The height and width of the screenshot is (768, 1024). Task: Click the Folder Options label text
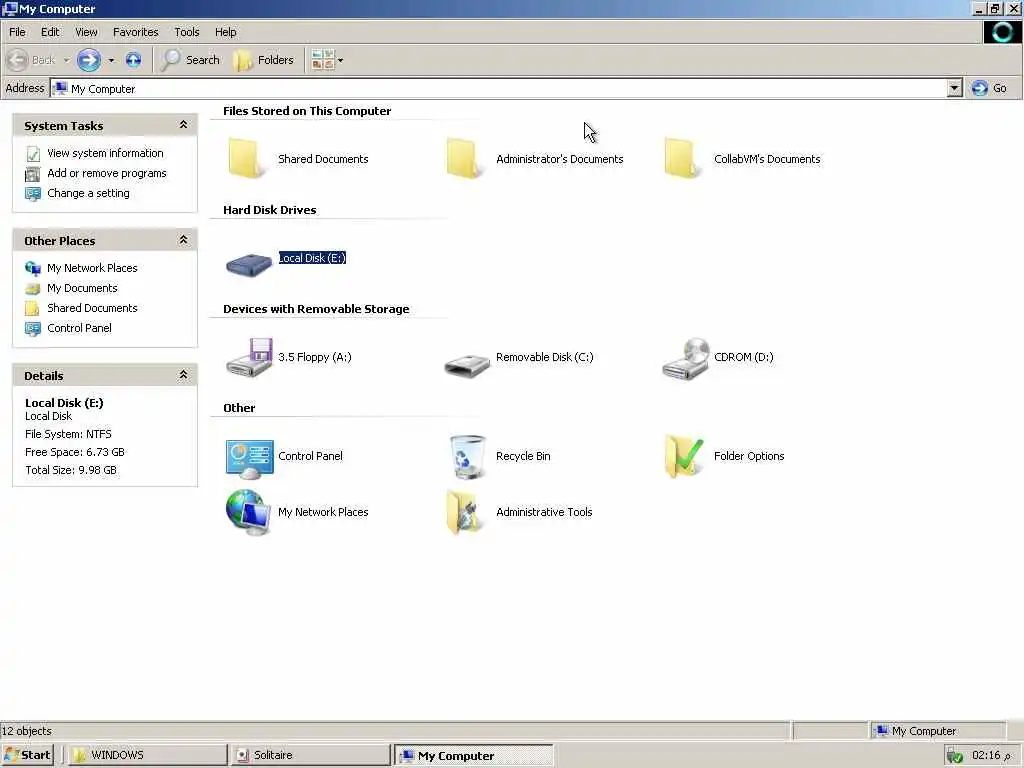749,456
